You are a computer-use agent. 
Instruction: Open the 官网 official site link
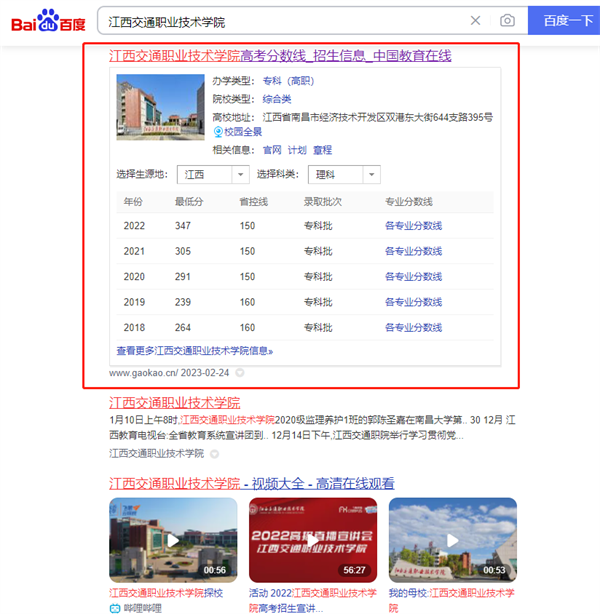pos(272,150)
